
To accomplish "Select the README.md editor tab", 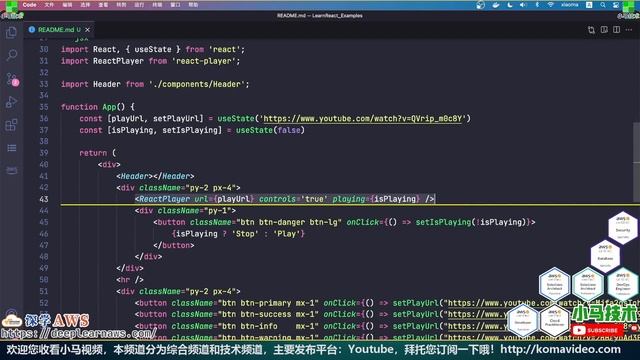I will [x=59, y=30].
